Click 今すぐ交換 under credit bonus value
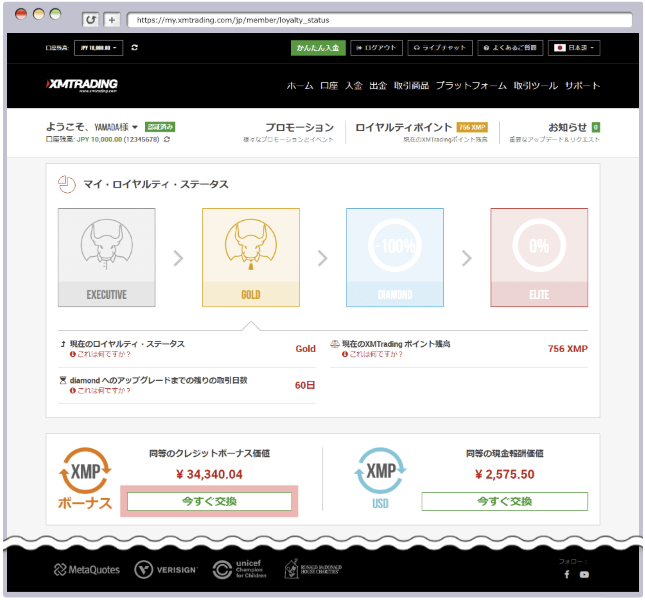This screenshot has height=600, width=645. [x=209, y=502]
